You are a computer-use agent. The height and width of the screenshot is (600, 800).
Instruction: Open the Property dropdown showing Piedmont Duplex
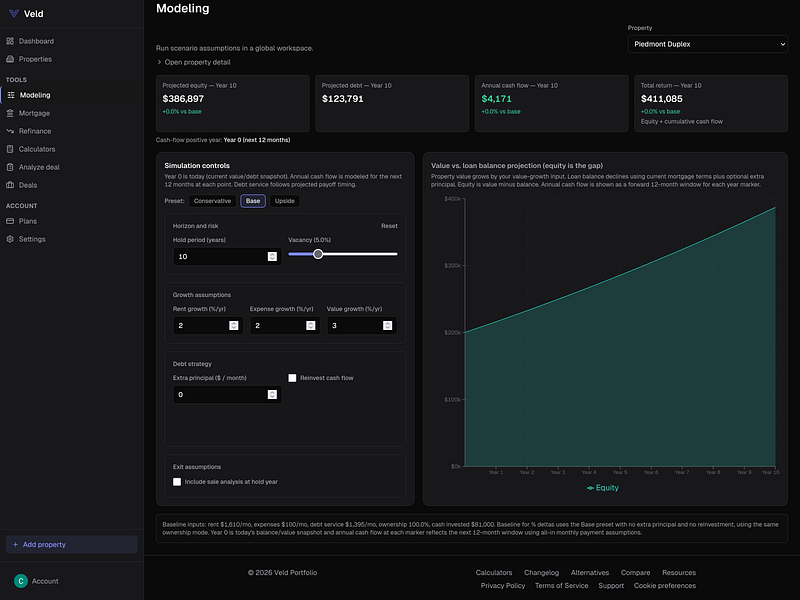(x=707, y=44)
